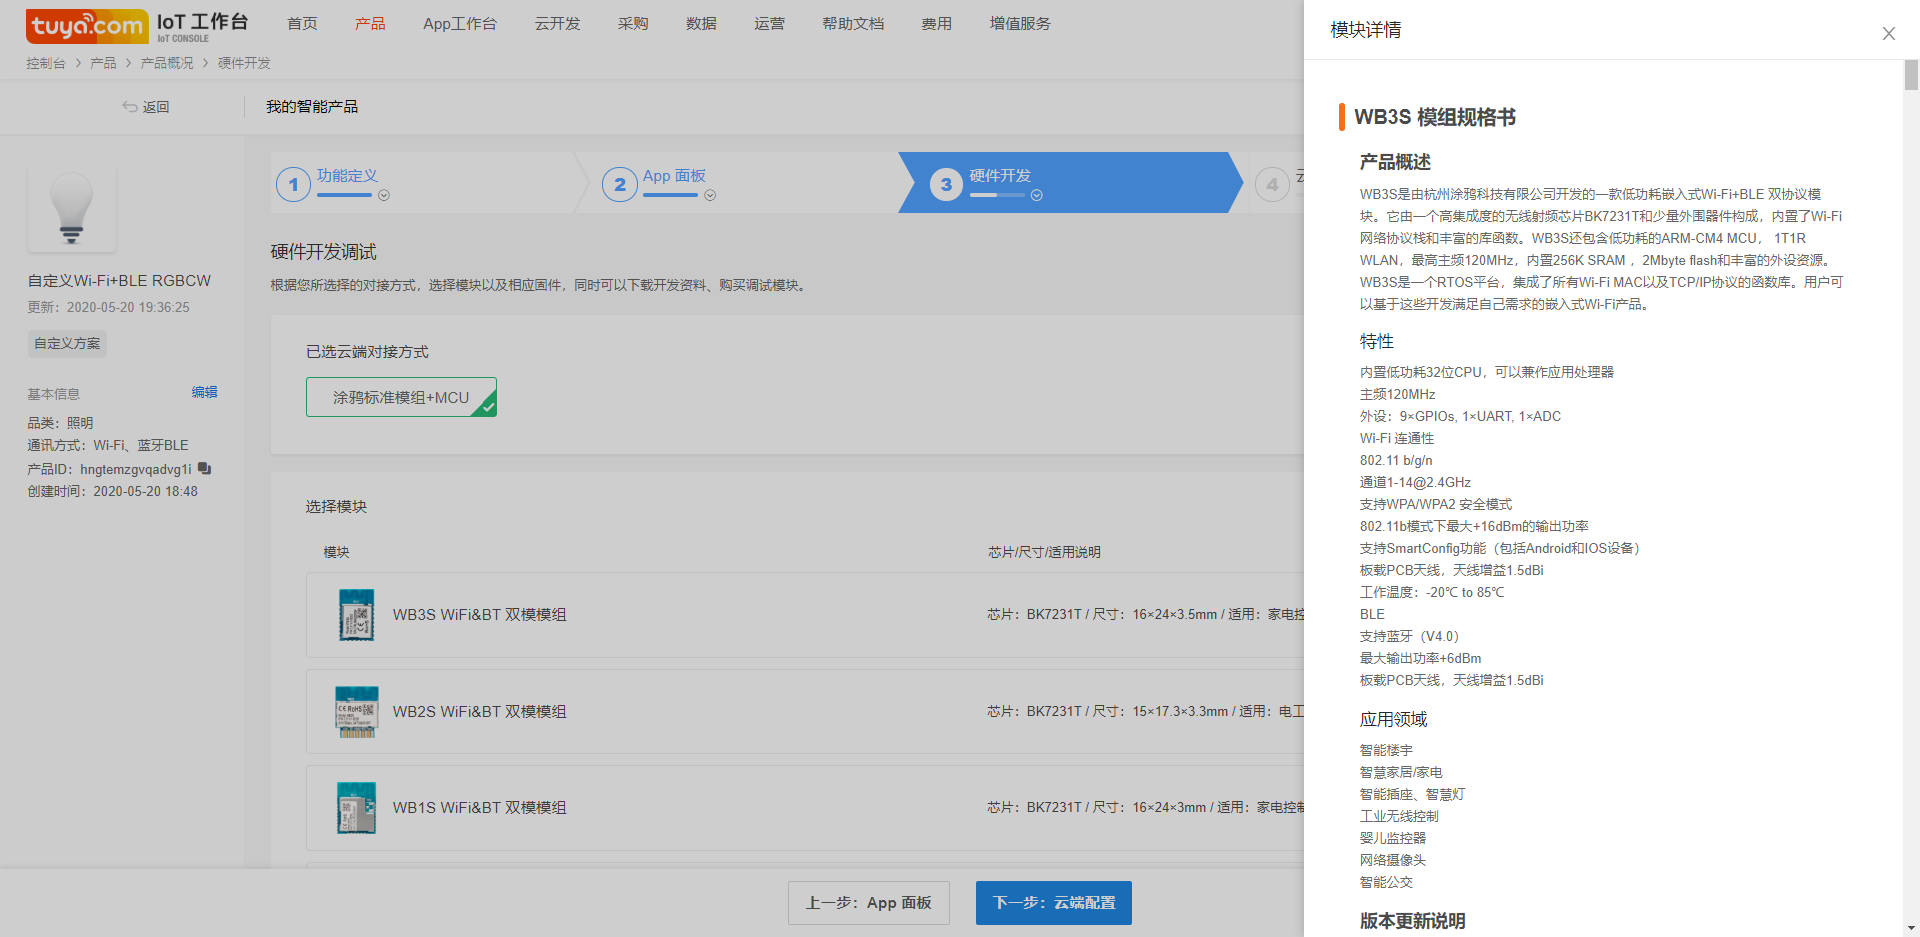Click step 3 circle icon 硬件开发
The height and width of the screenshot is (937, 1920).
(946, 184)
